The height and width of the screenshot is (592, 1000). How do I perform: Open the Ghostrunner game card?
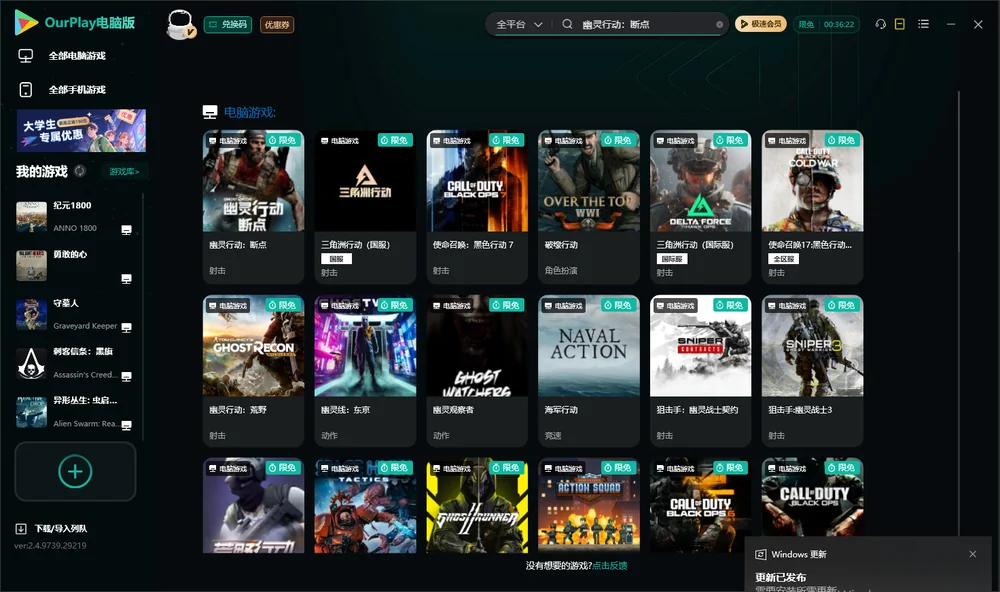(x=477, y=505)
